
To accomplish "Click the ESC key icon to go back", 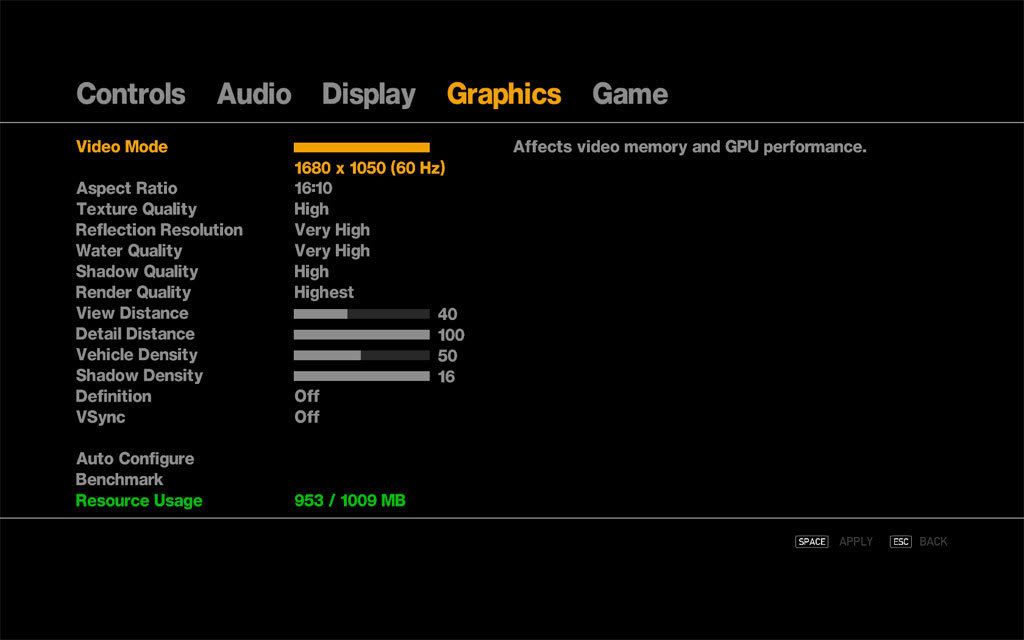I will 901,542.
